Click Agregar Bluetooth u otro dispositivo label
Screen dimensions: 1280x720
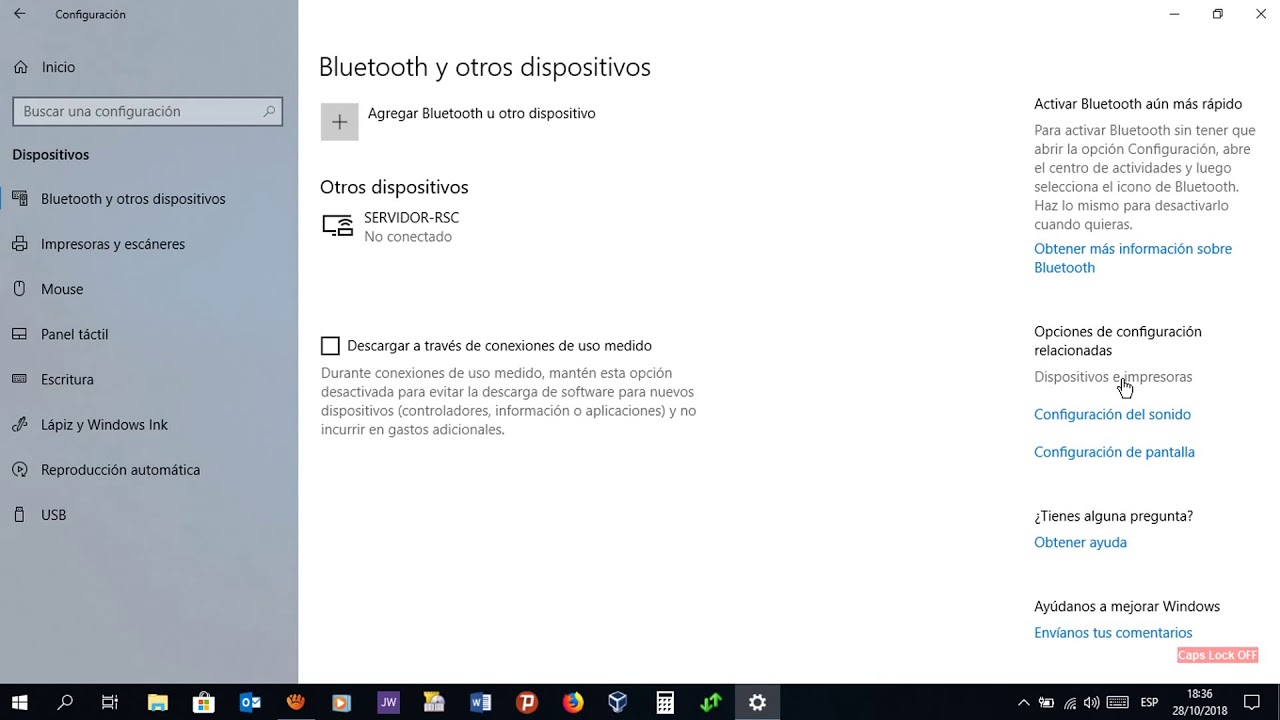[481, 113]
